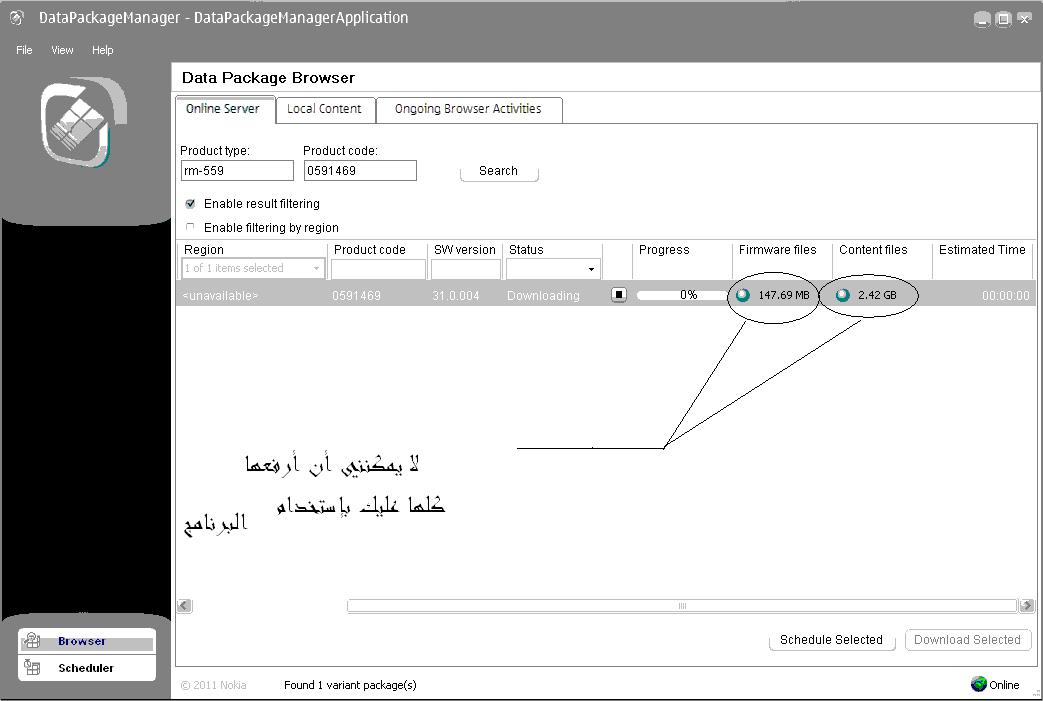Click the Product code column filter box
The width and height of the screenshot is (1043, 701).
pos(378,269)
